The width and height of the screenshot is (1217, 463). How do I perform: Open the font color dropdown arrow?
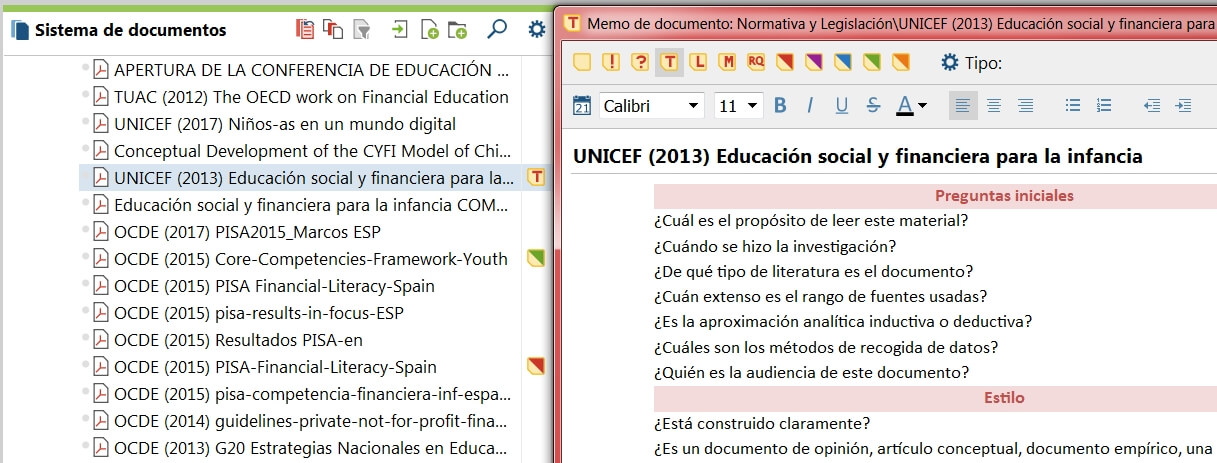pos(922,105)
